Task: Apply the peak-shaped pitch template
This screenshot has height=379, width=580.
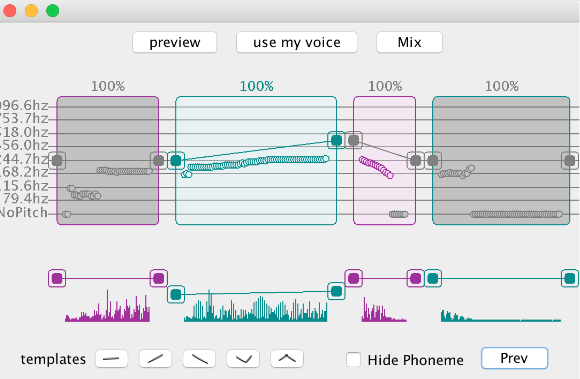Action: coord(287,359)
